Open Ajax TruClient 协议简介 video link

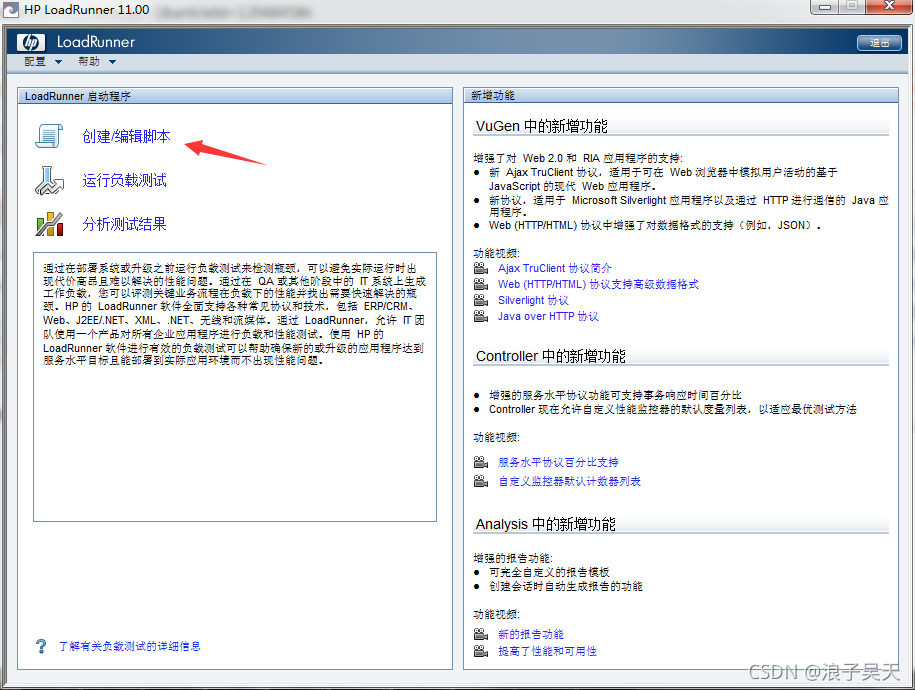554,268
